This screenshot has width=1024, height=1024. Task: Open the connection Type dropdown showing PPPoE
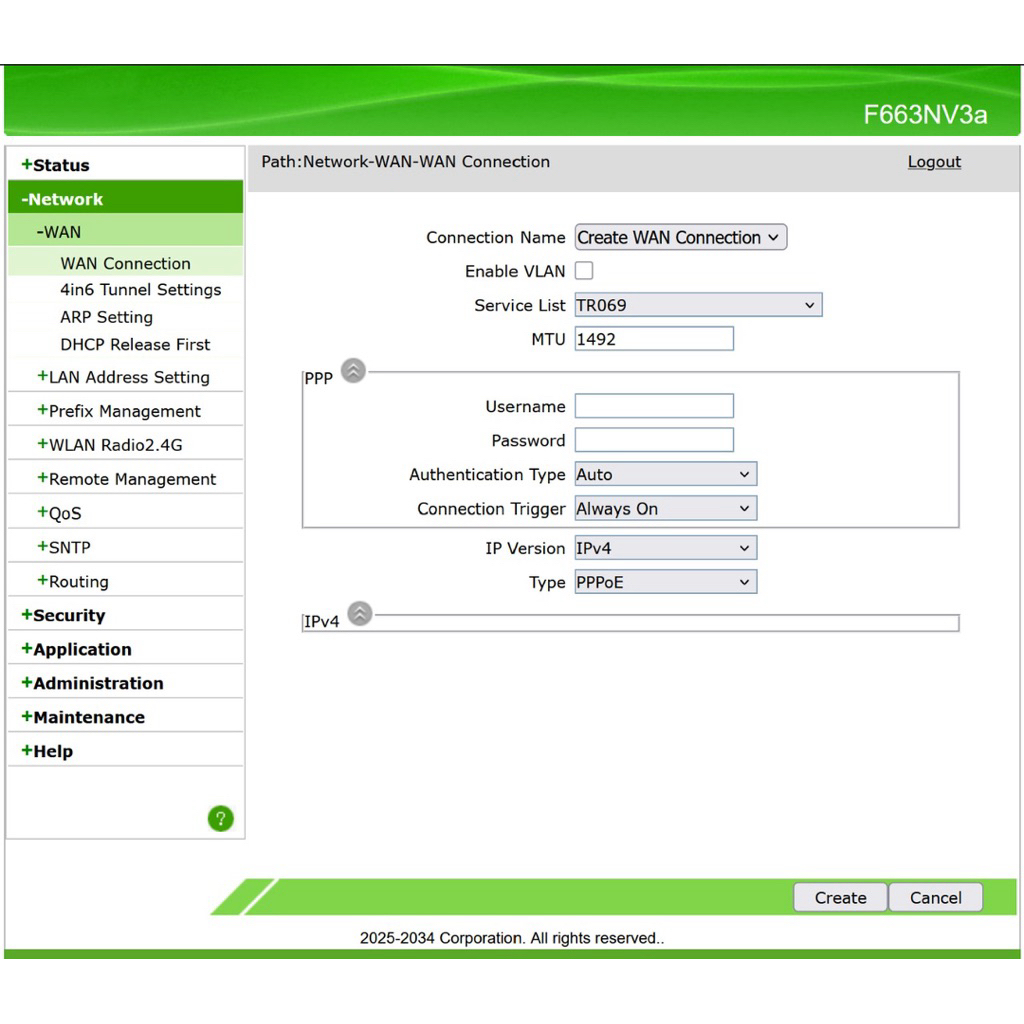[x=665, y=582]
